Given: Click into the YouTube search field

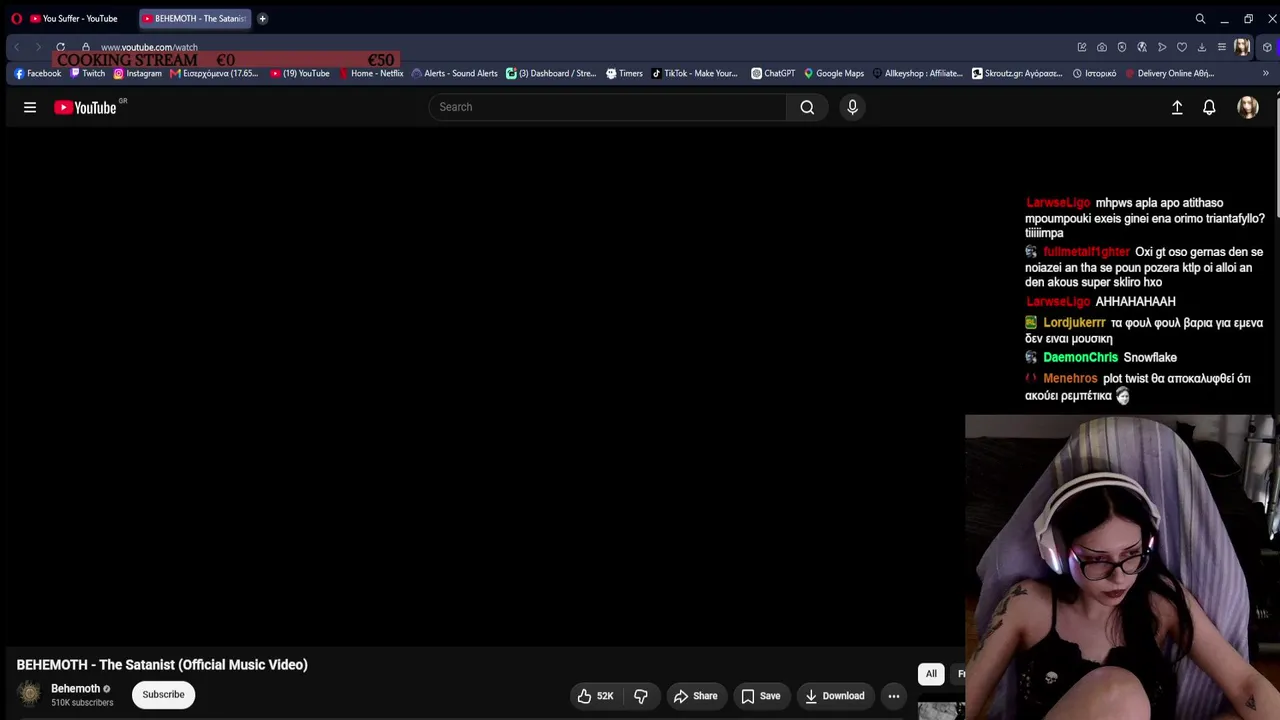Looking at the screenshot, I should (607, 107).
